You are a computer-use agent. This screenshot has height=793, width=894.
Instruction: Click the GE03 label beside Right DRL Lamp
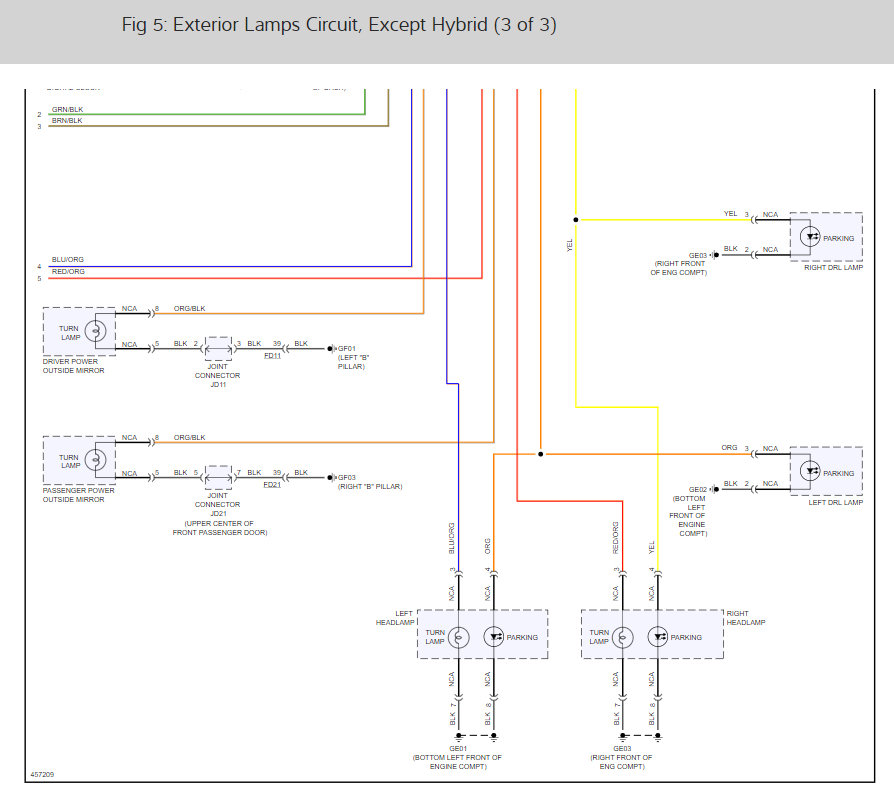tap(698, 255)
